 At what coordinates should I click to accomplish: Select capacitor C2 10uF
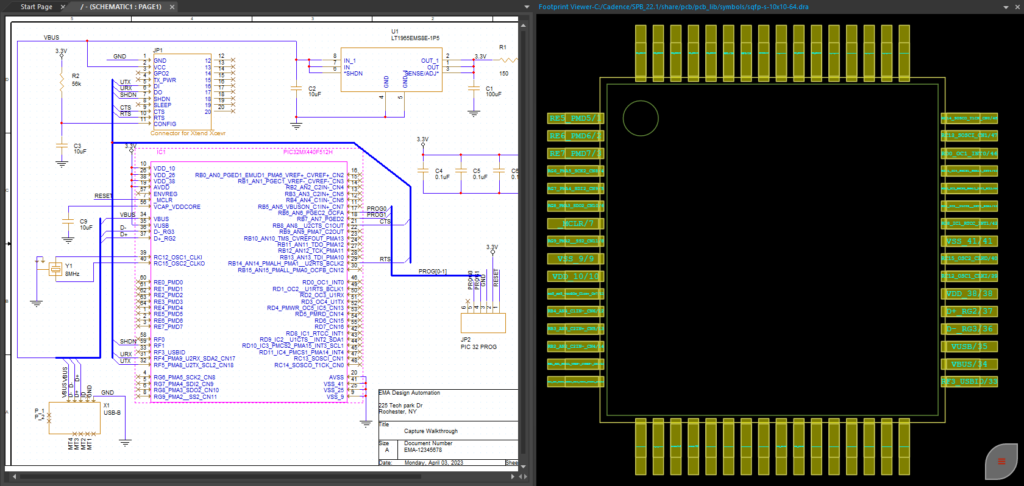[296, 89]
